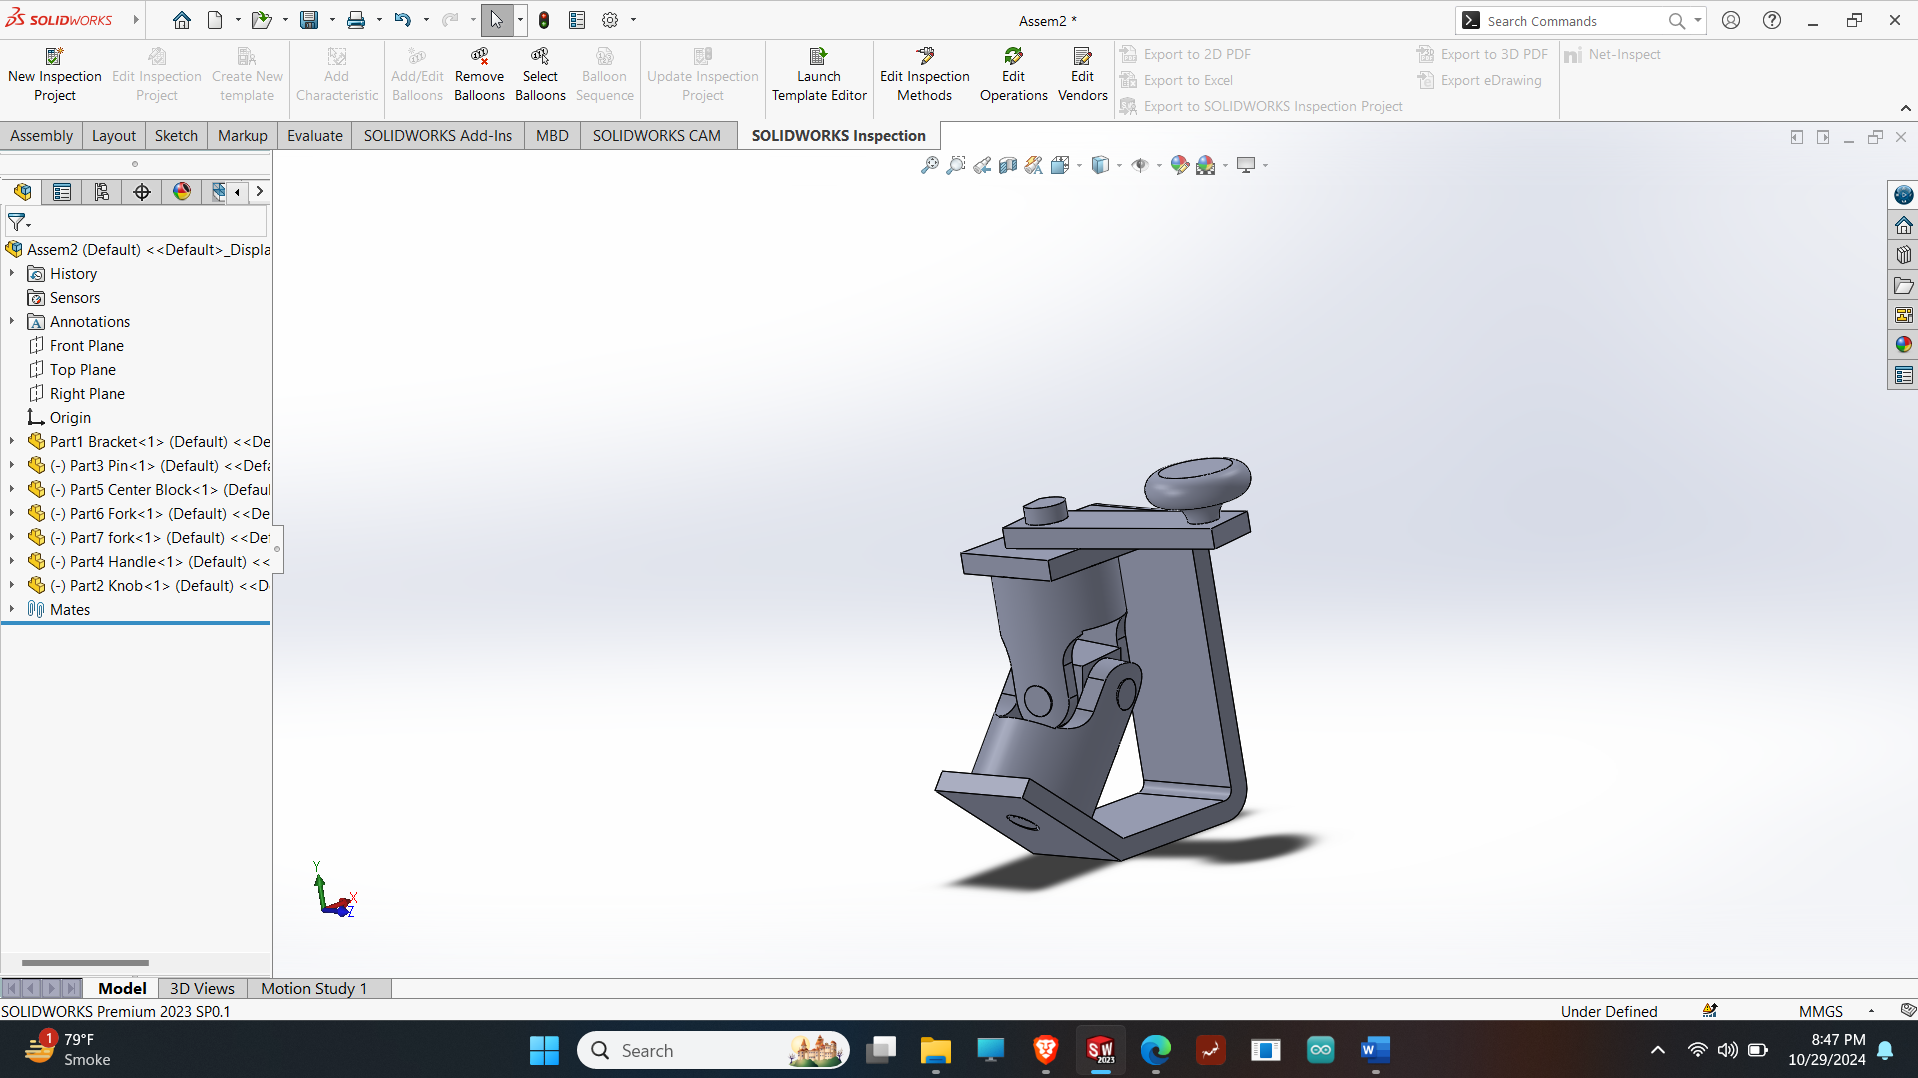Select the Origin tree item
The width and height of the screenshot is (1918, 1078).
(x=70, y=417)
